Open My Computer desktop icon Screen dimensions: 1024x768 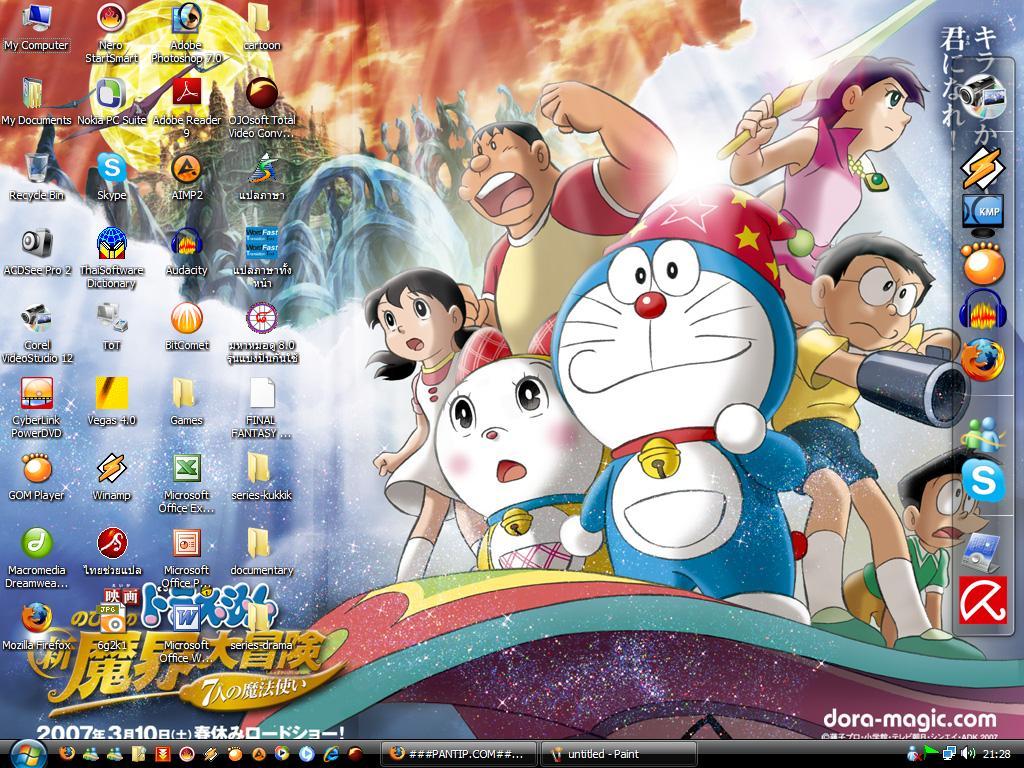coord(37,27)
